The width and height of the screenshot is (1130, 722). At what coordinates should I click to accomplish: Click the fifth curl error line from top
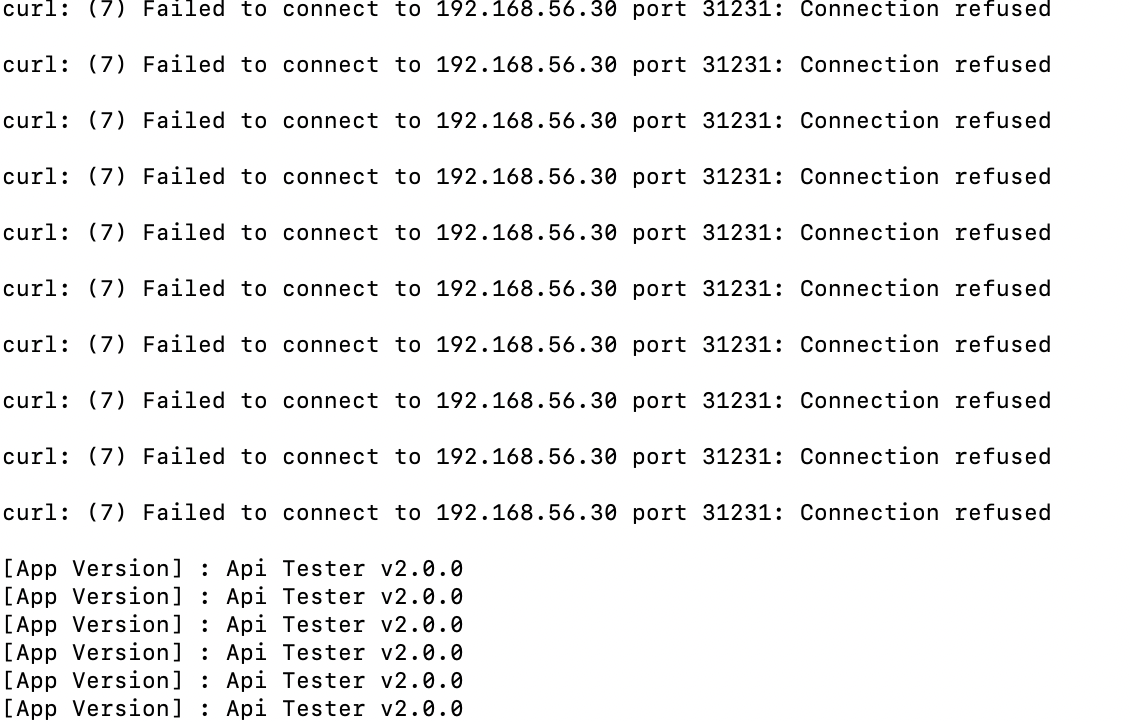pos(527,233)
